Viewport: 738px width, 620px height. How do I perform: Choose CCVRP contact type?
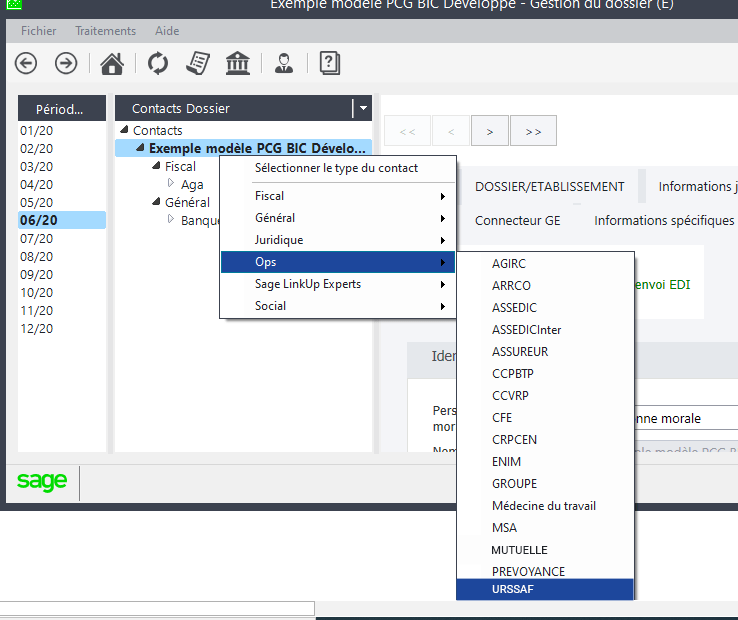tap(545, 396)
